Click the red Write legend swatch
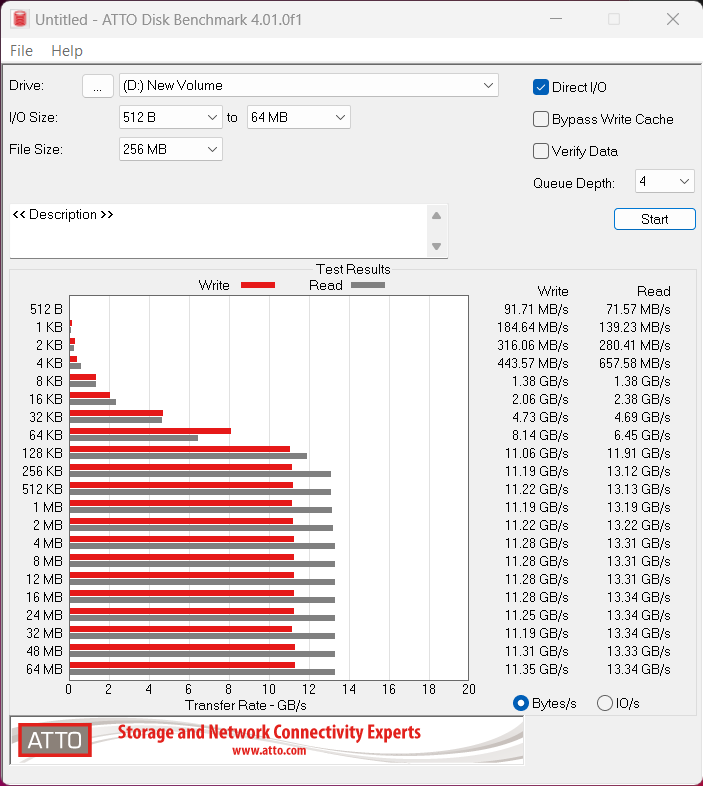Viewport: 703px width, 786px height. click(x=257, y=285)
